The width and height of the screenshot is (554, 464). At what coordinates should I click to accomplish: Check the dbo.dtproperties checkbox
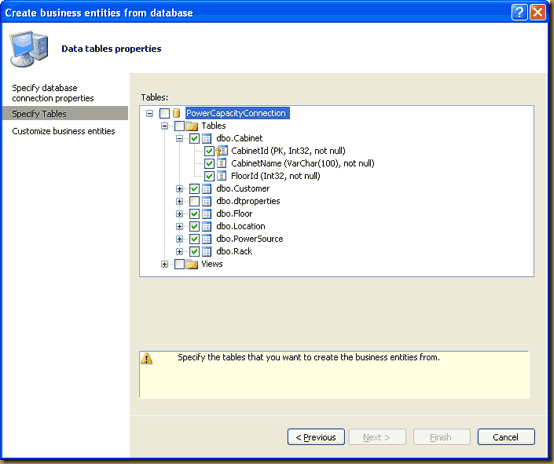pyautogui.click(x=194, y=201)
